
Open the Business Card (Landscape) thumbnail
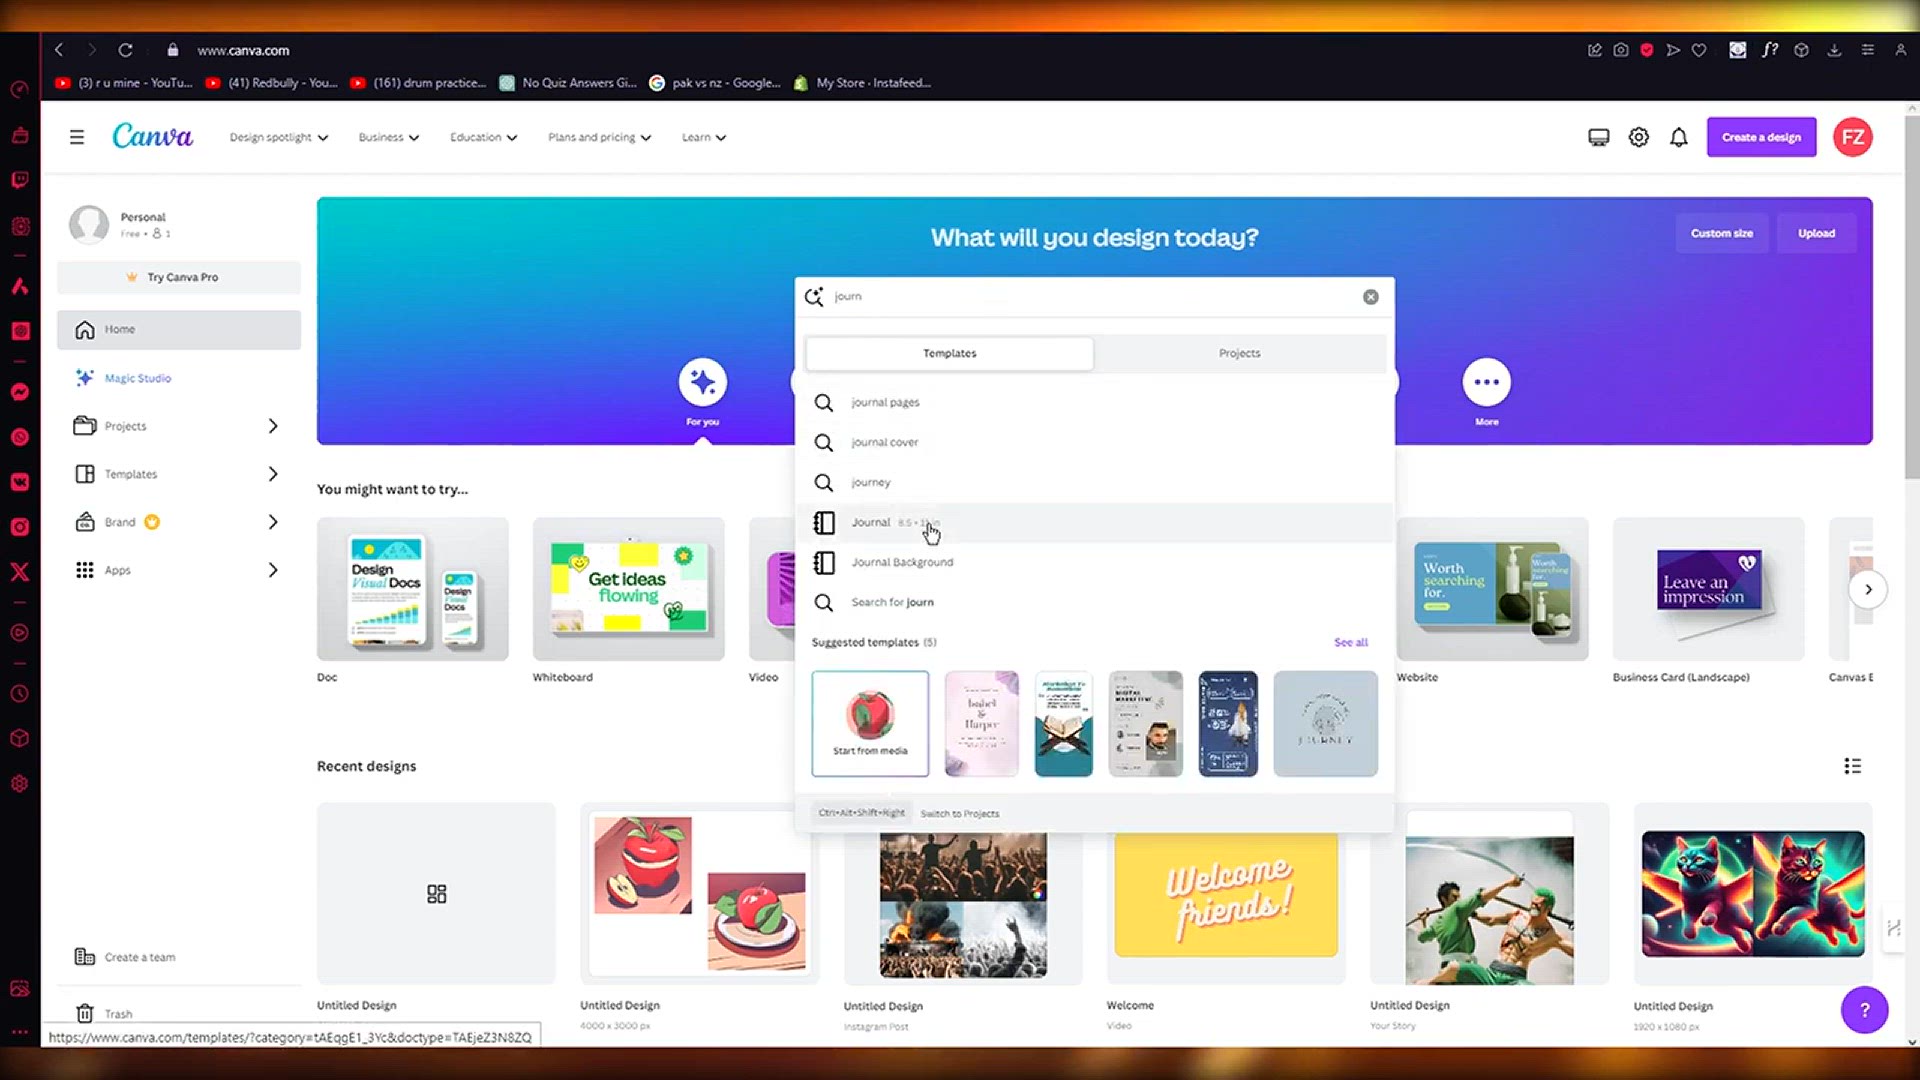pos(1708,589)
